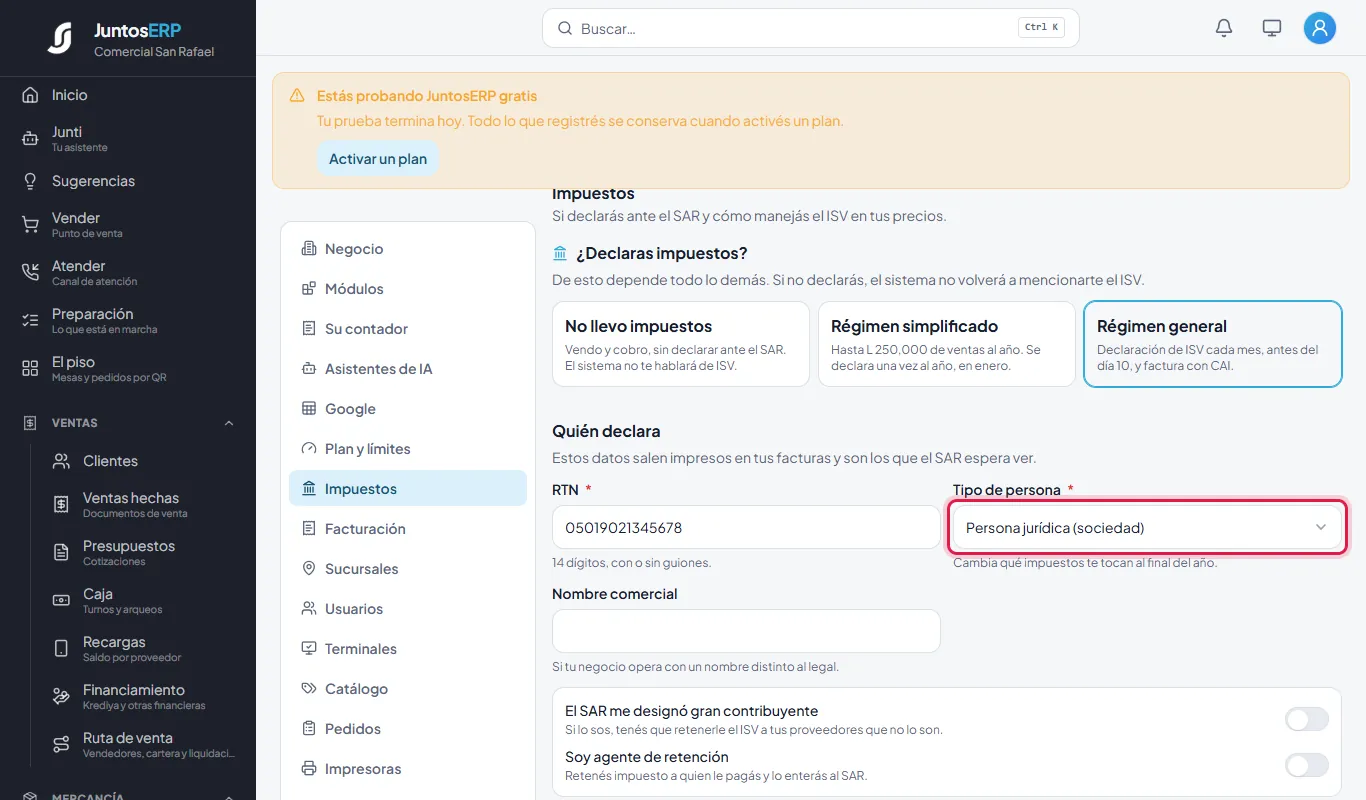Image resolution: width=1366 pixels, height=800 pixels.
Task: Open the Impresoras settings section
Action: 408,769
